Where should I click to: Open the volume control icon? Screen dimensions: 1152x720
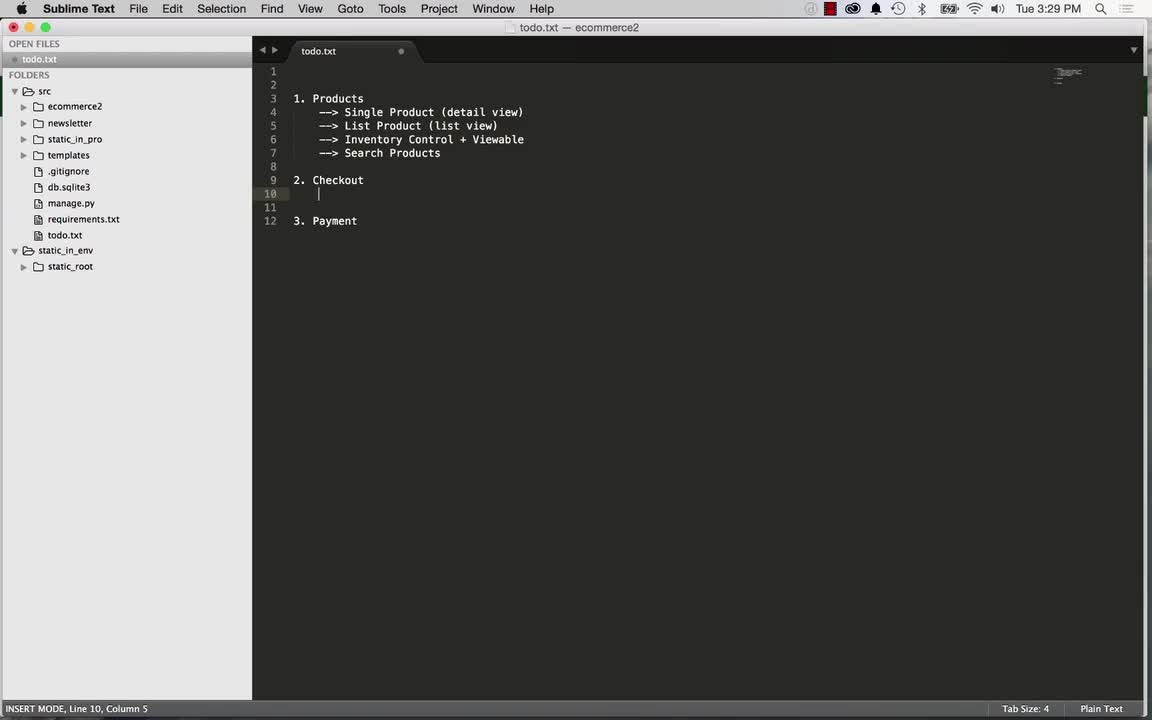tap(997, 9)
